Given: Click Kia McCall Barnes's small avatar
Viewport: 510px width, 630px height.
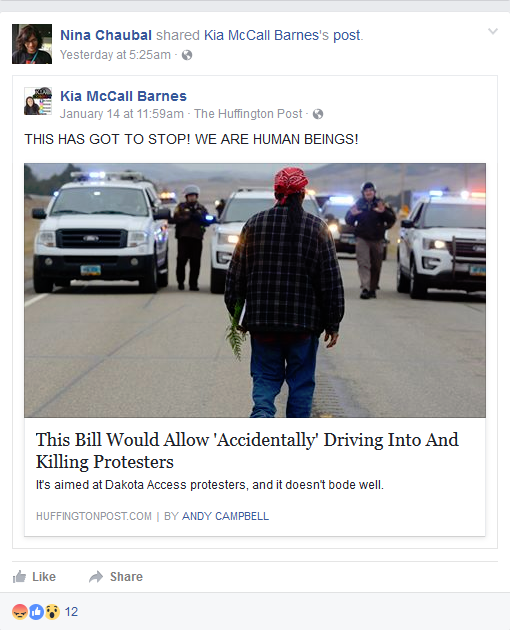Looking at the screenshot, I should click(x=38, y=101).
